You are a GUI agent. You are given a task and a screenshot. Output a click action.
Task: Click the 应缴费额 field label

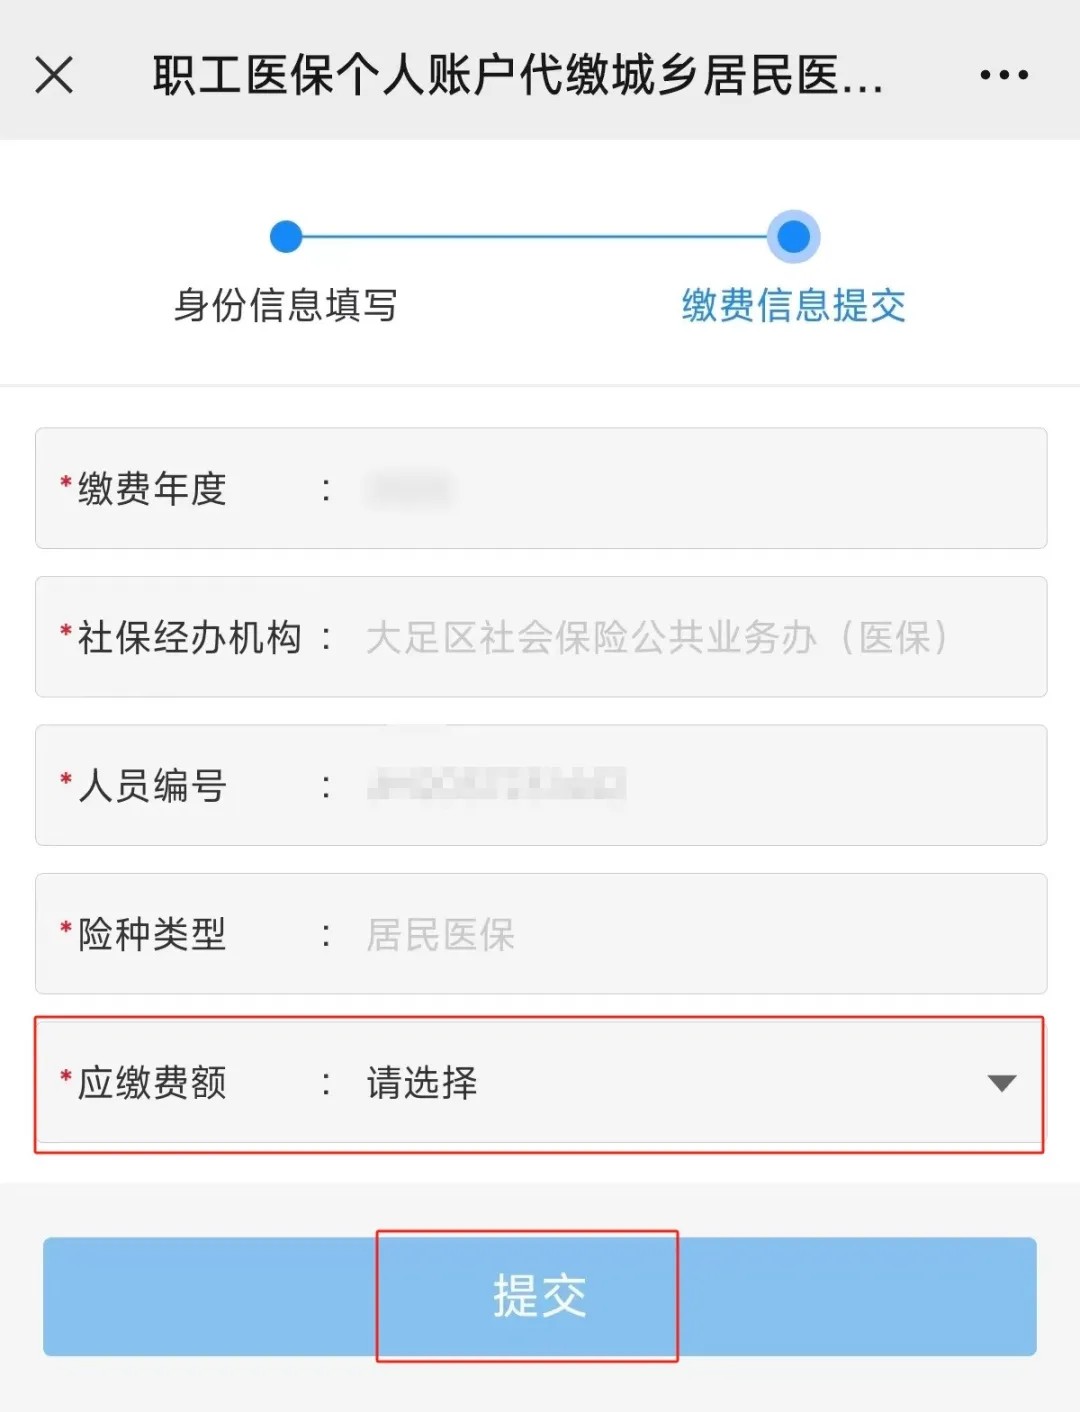click(x=152, y=1083)
